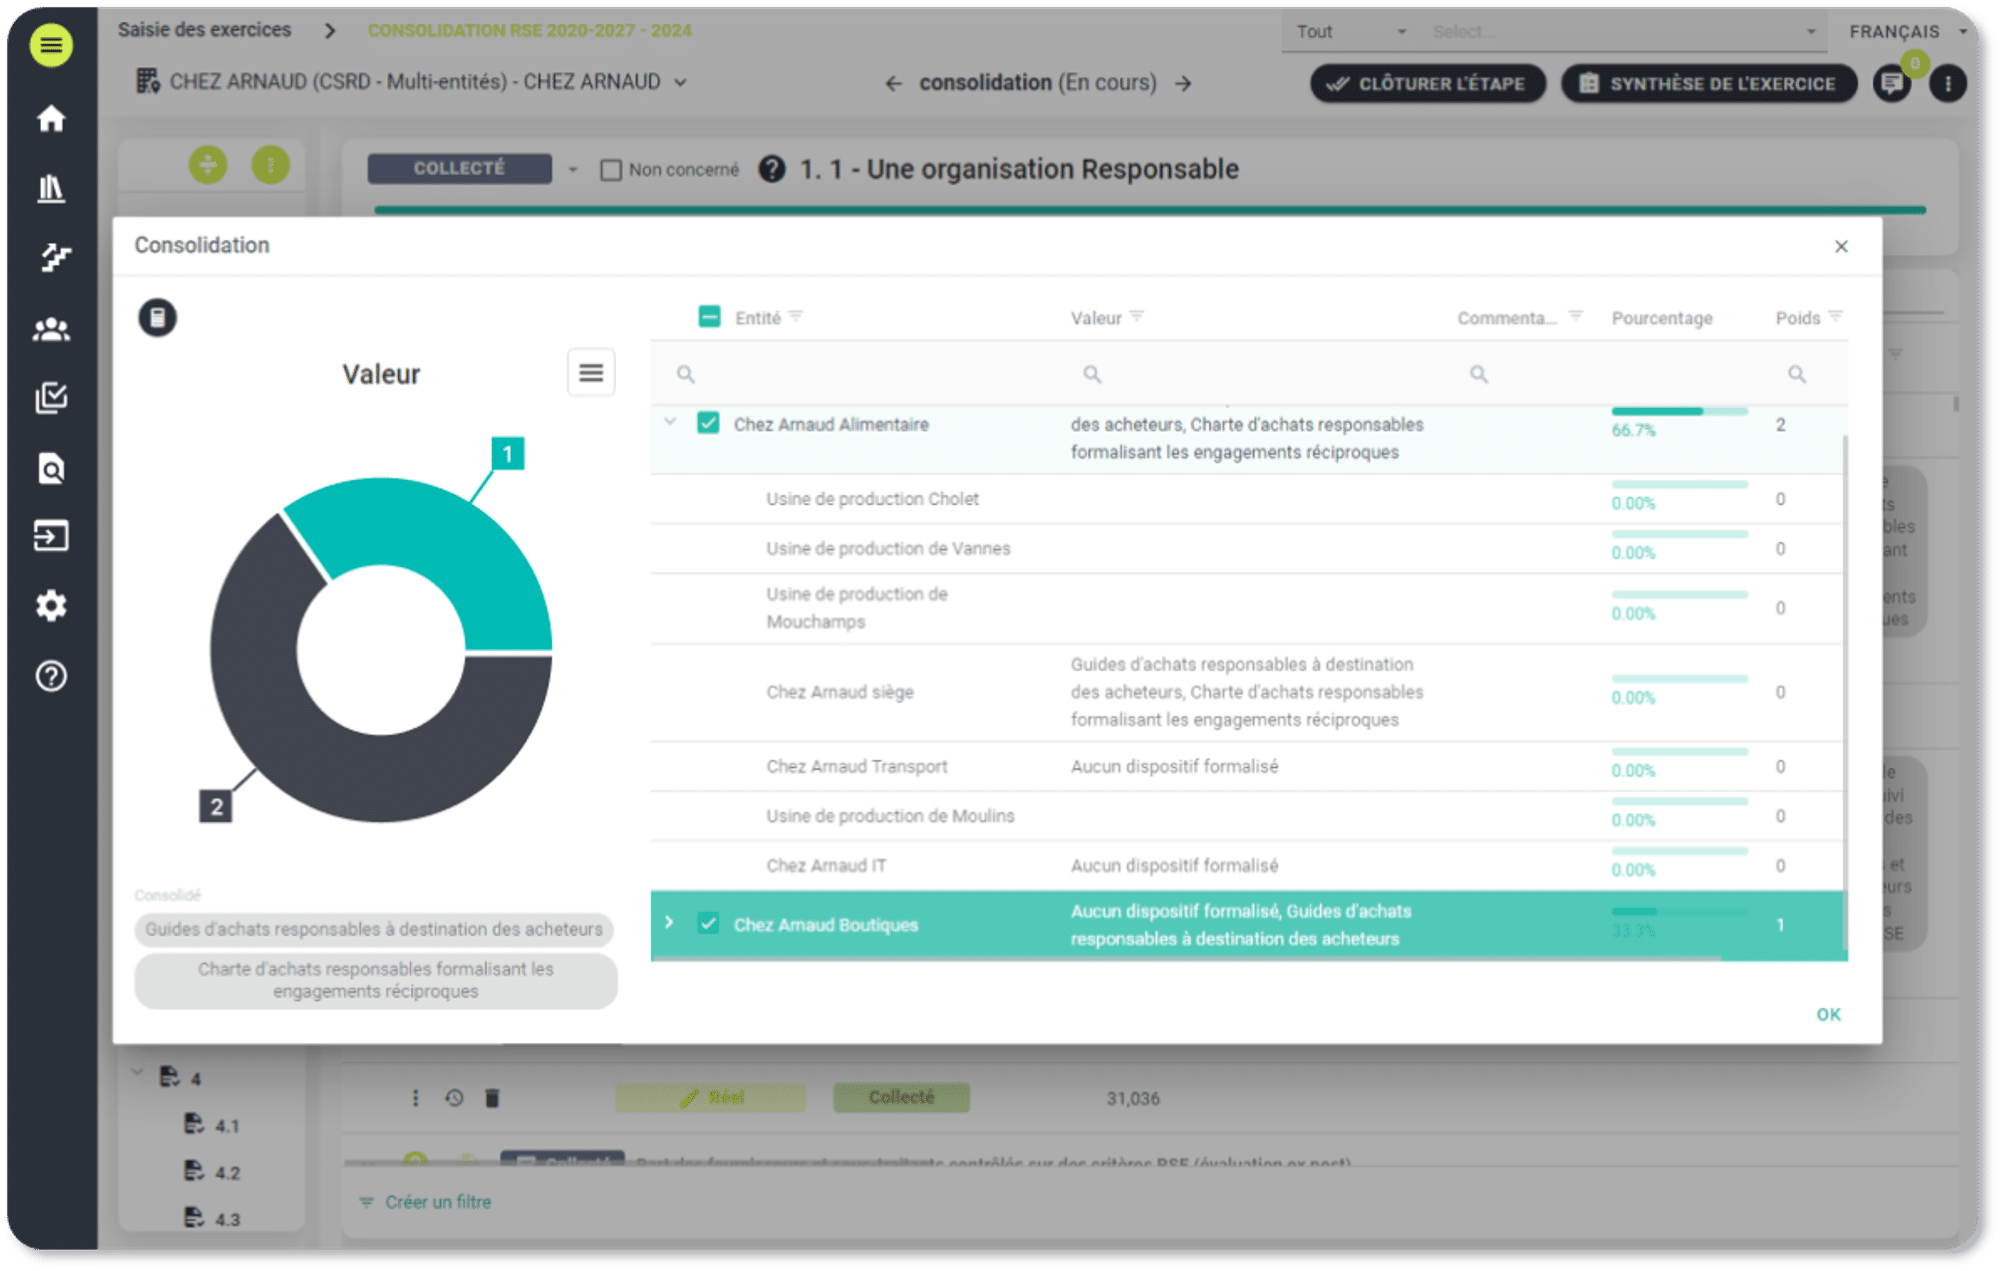Go to next step arrow after consolidation

(x=1183, y=84)
